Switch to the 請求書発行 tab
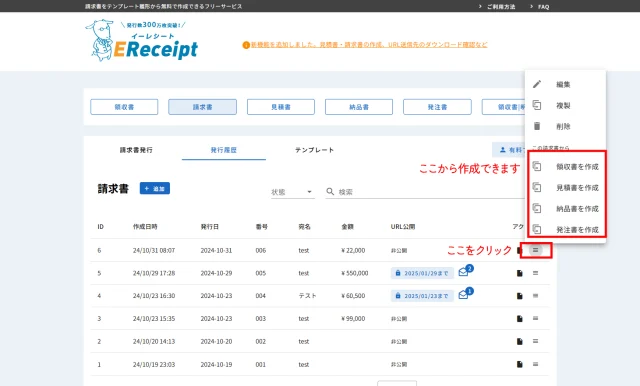 [x=136, y=150]
